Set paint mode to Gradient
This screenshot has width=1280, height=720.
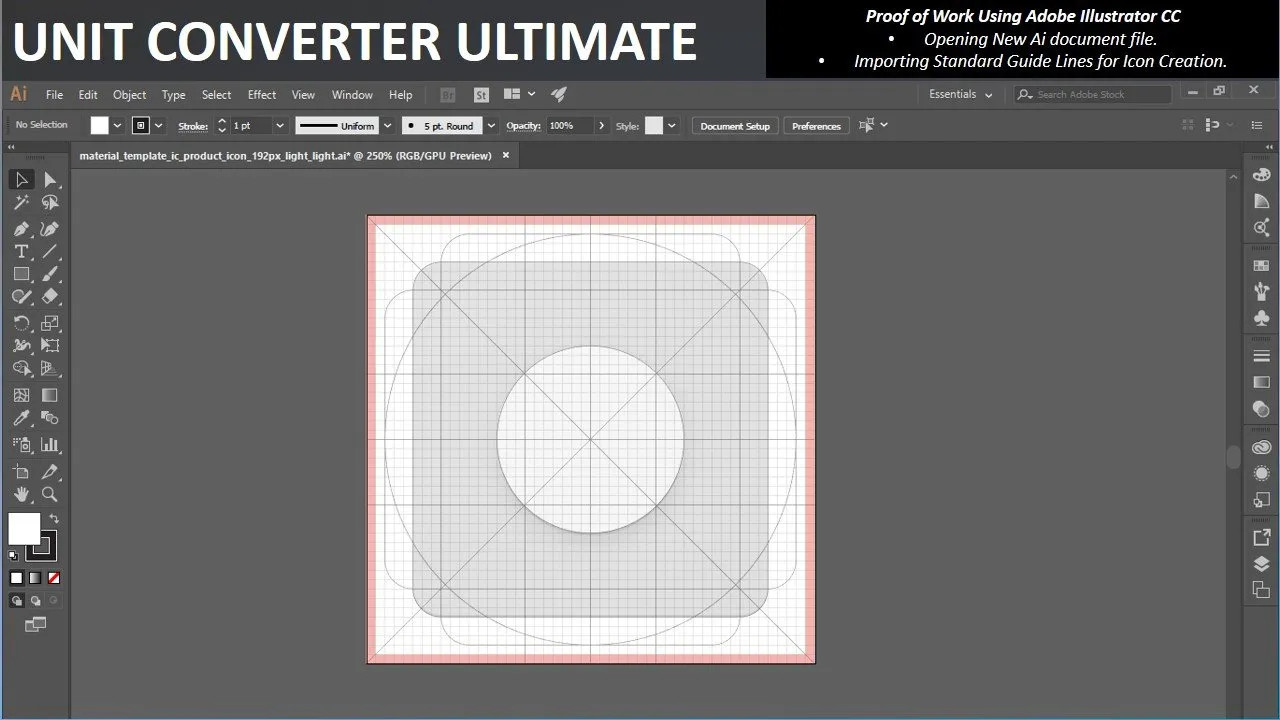pyautogui.click(x=35, y=578)
